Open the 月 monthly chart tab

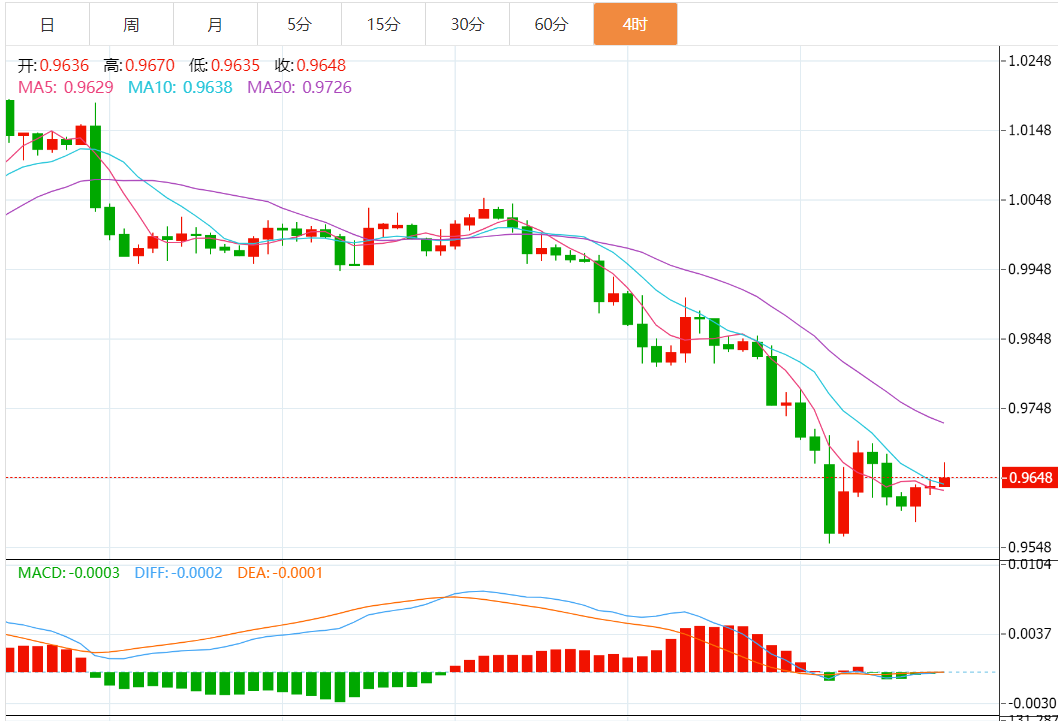click(215, 24)
